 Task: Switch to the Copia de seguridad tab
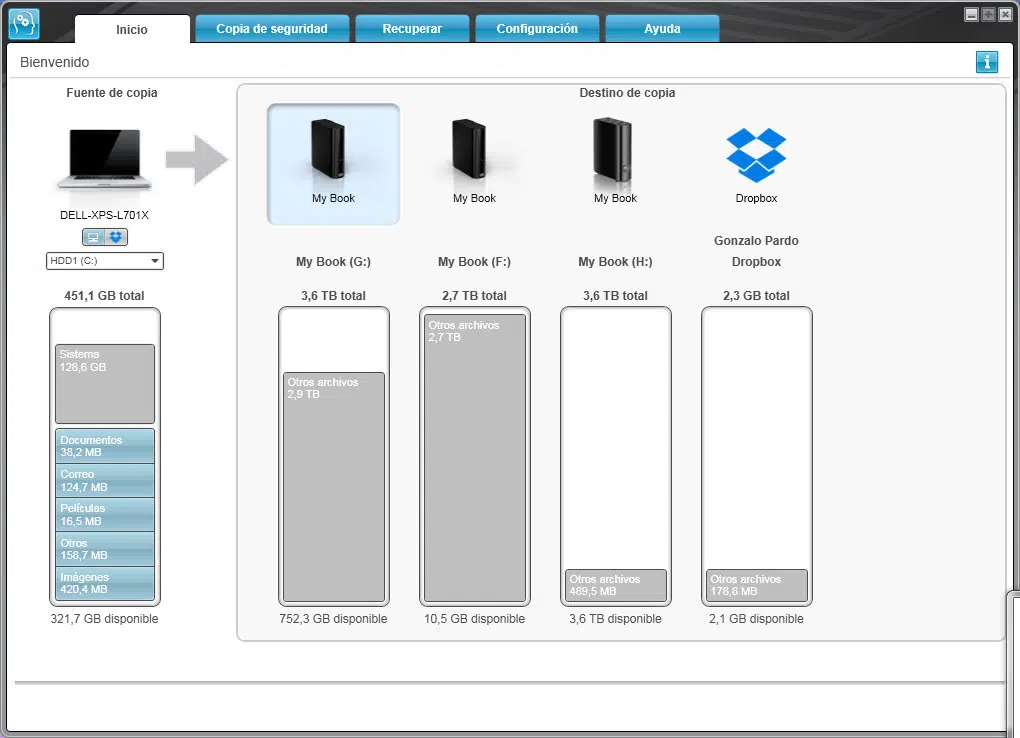tap(272, 29)
